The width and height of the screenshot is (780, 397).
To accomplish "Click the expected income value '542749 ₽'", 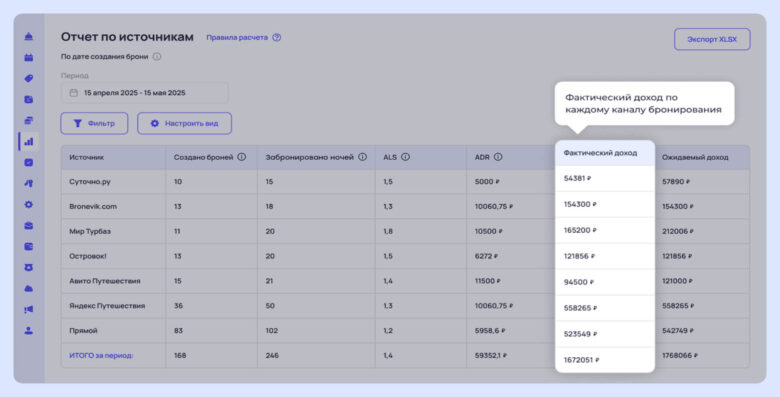I will (x=678, y=331).
